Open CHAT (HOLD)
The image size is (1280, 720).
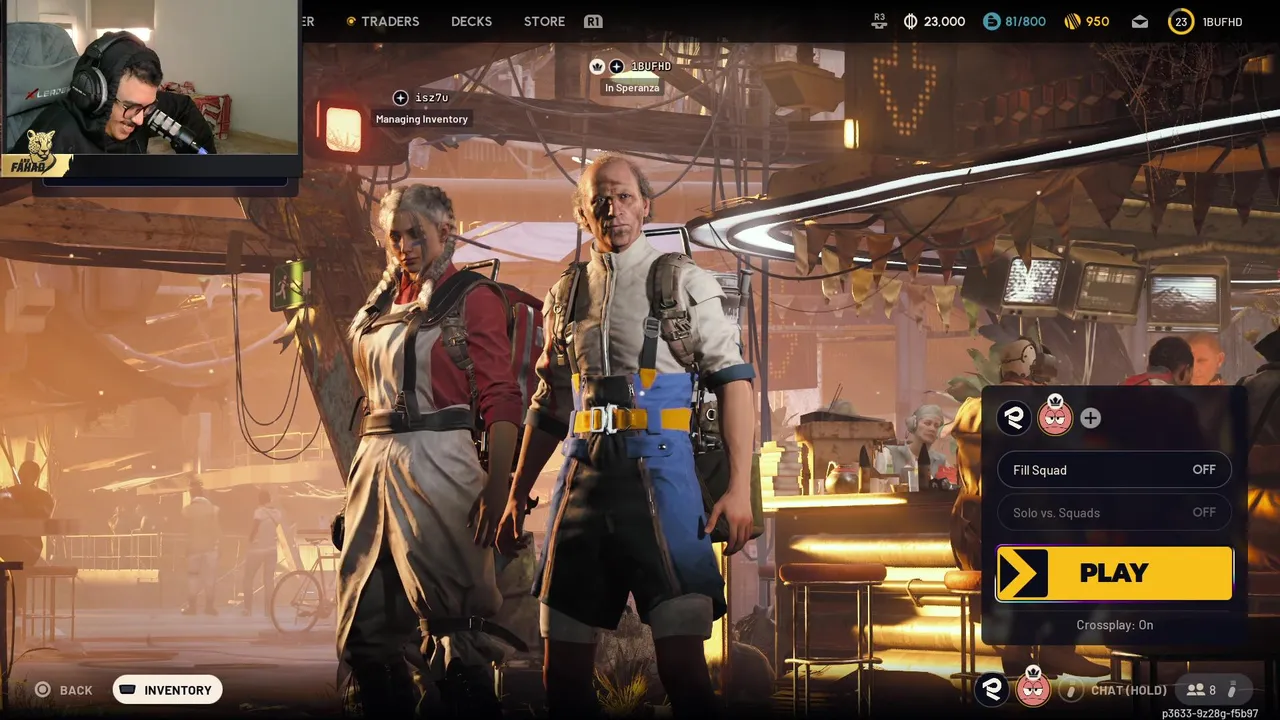[1129, 690]
